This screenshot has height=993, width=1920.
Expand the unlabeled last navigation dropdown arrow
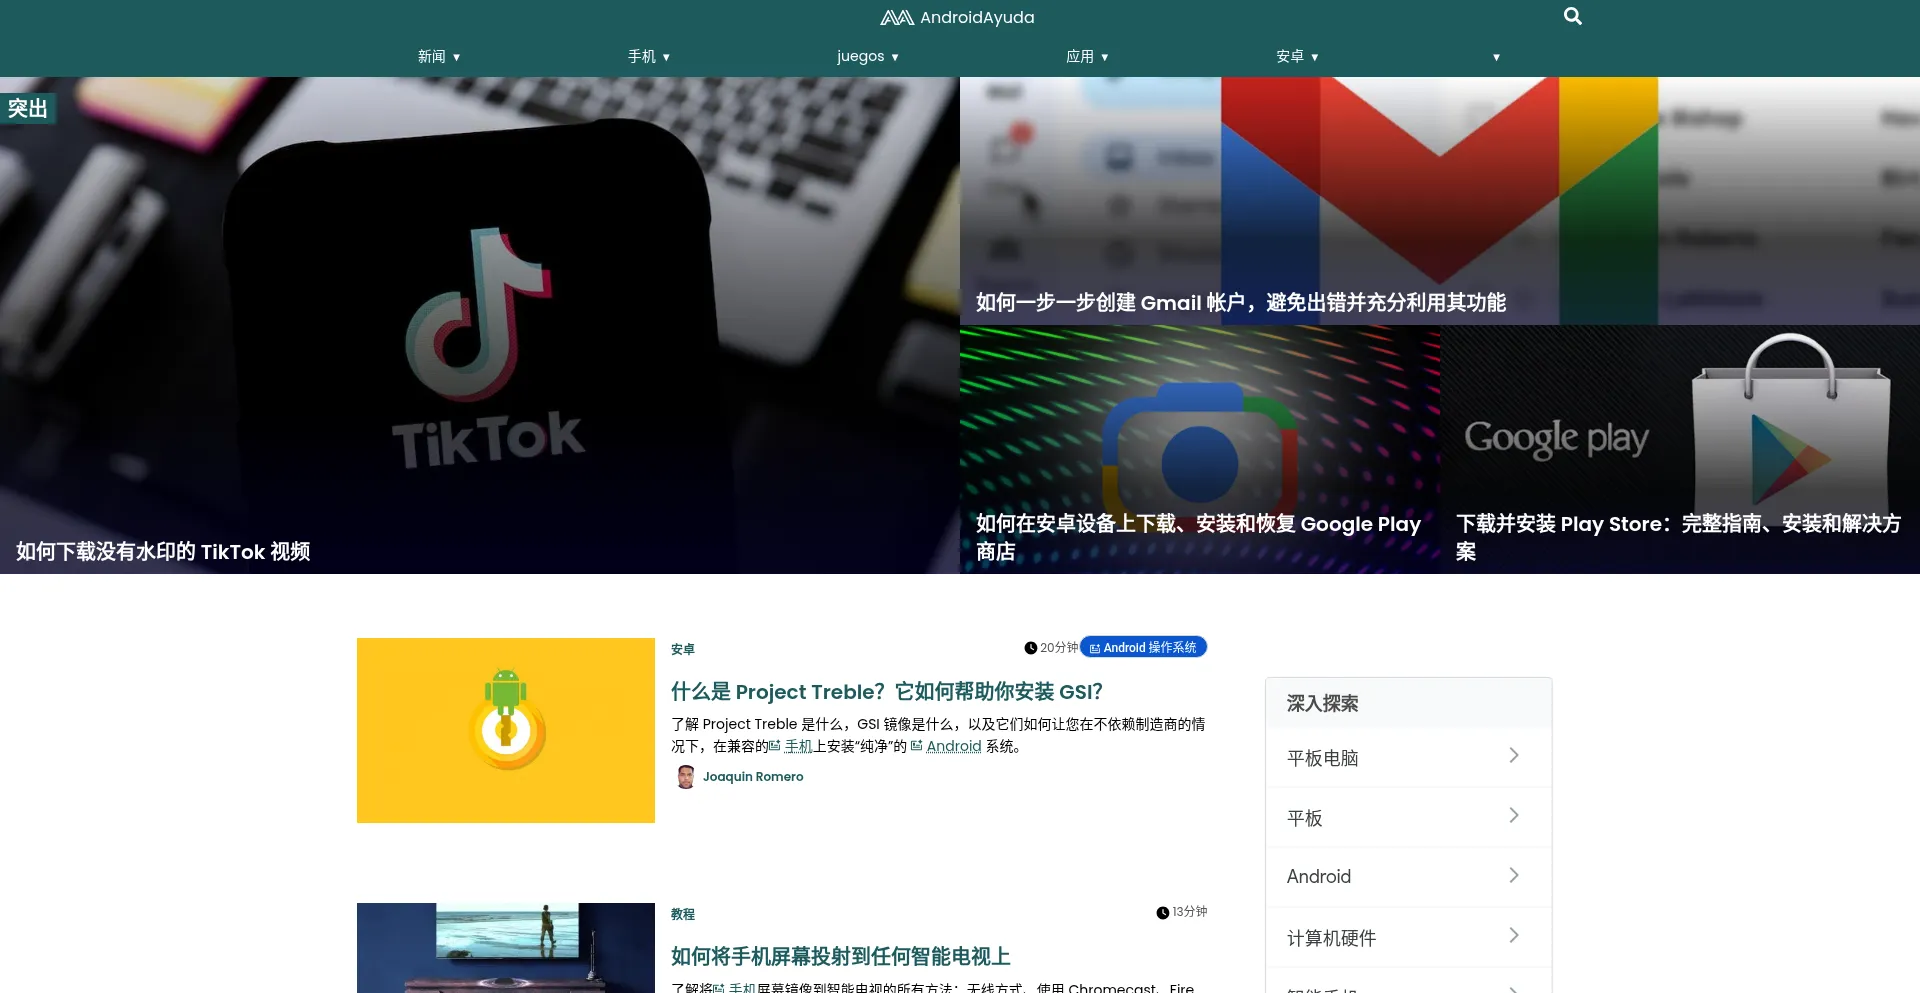1496,57
